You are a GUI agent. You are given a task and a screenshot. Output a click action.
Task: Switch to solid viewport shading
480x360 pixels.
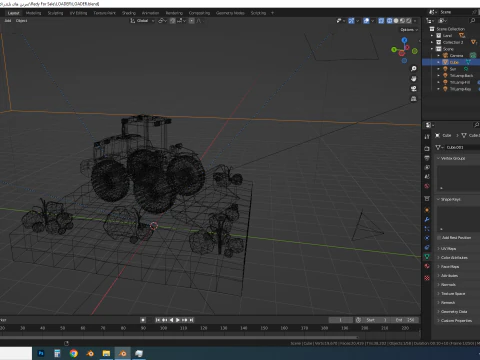click(396, 21)
